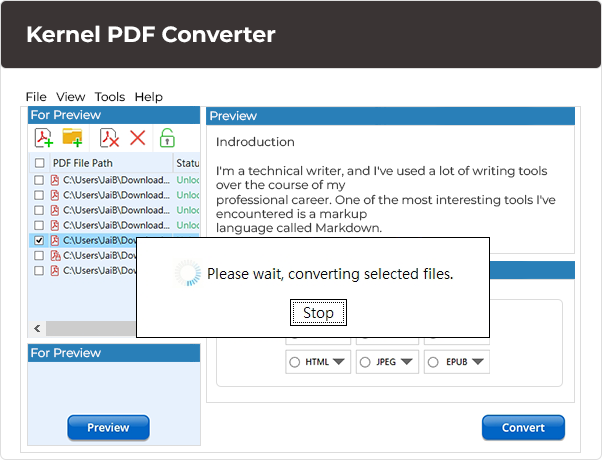Expand the JPEG format dropdown arrow
The height and width of the screenshot is (460, 602).
[x=407, y=362]
